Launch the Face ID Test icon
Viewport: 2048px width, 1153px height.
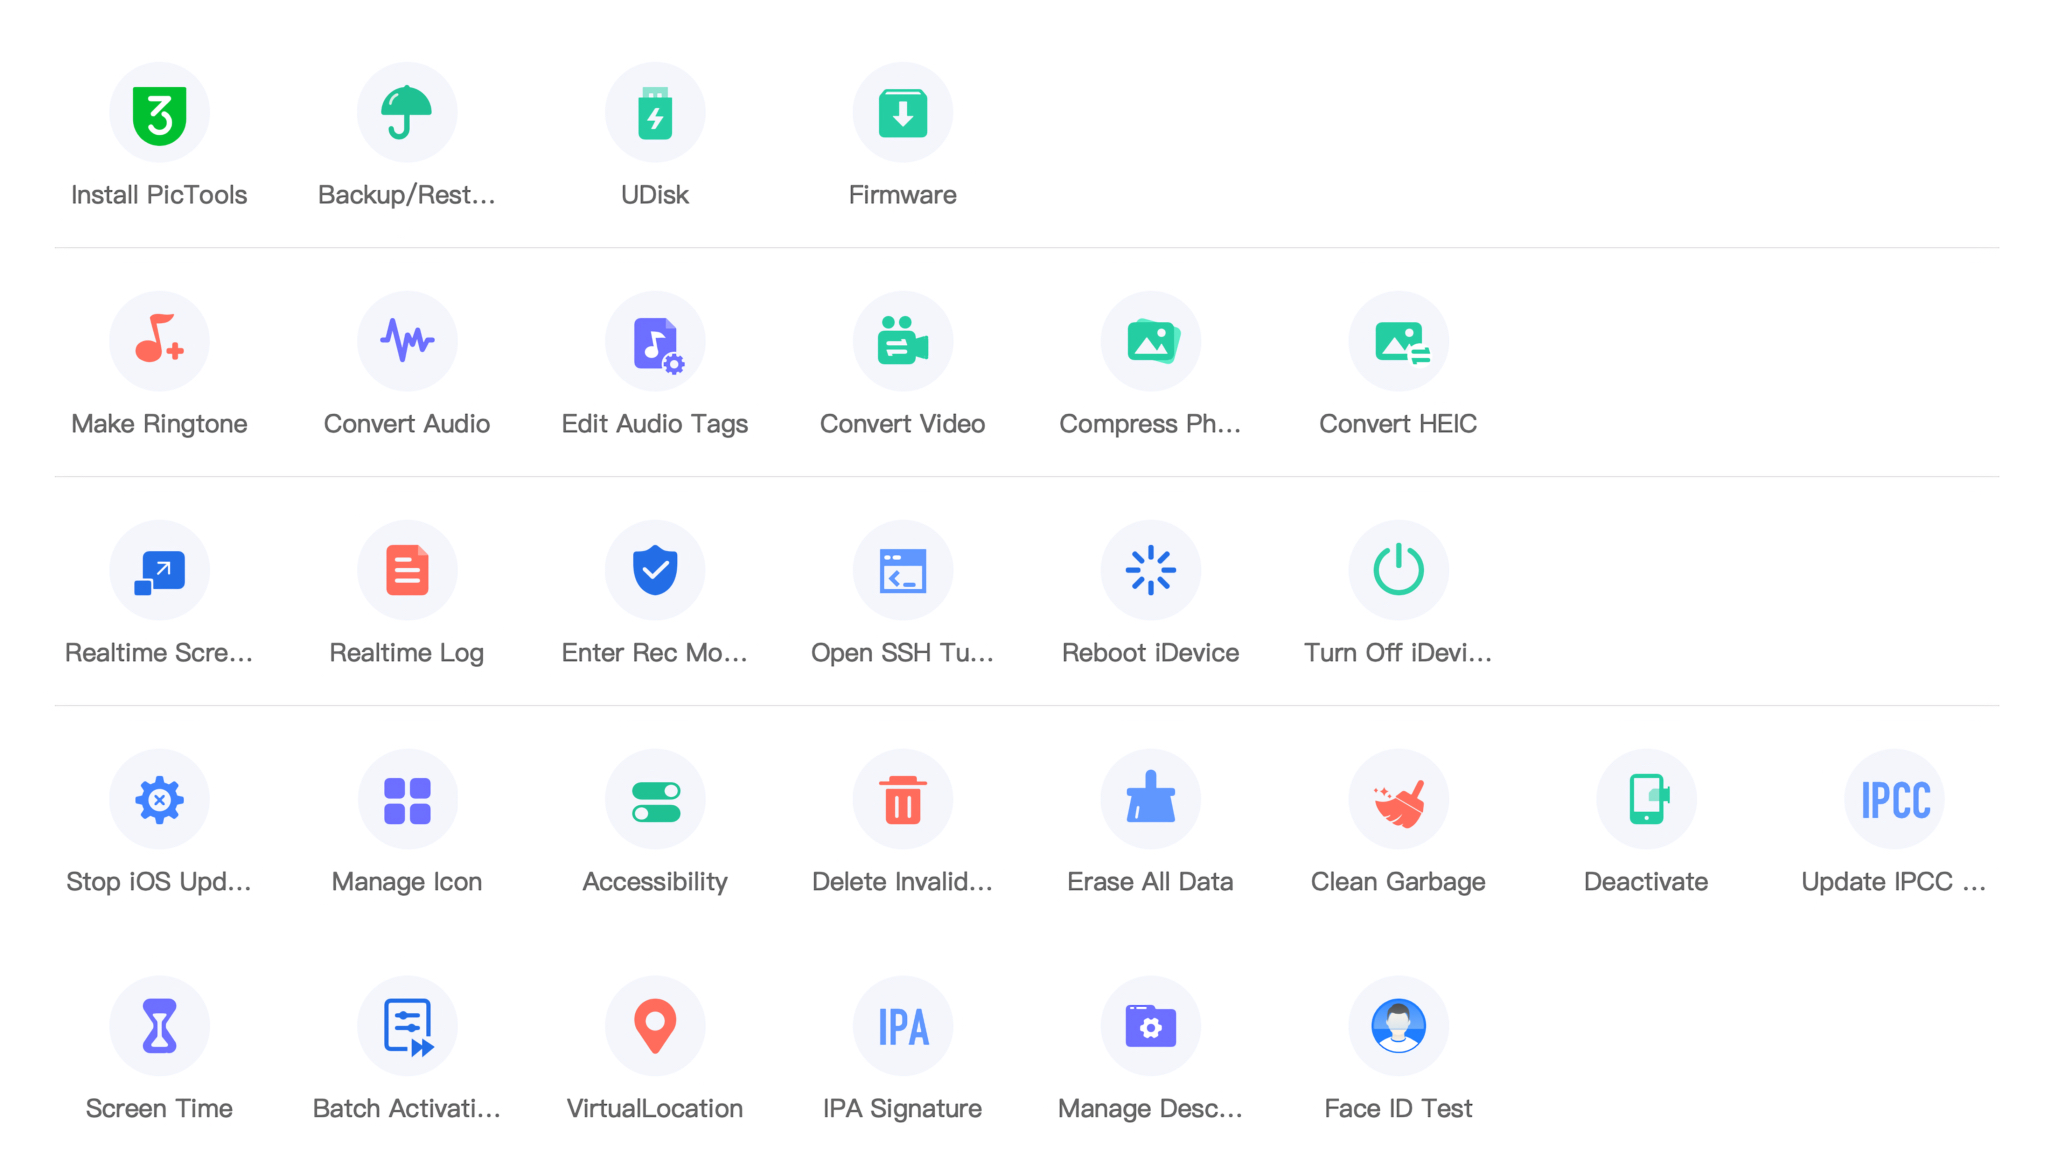point(1399,1026)
